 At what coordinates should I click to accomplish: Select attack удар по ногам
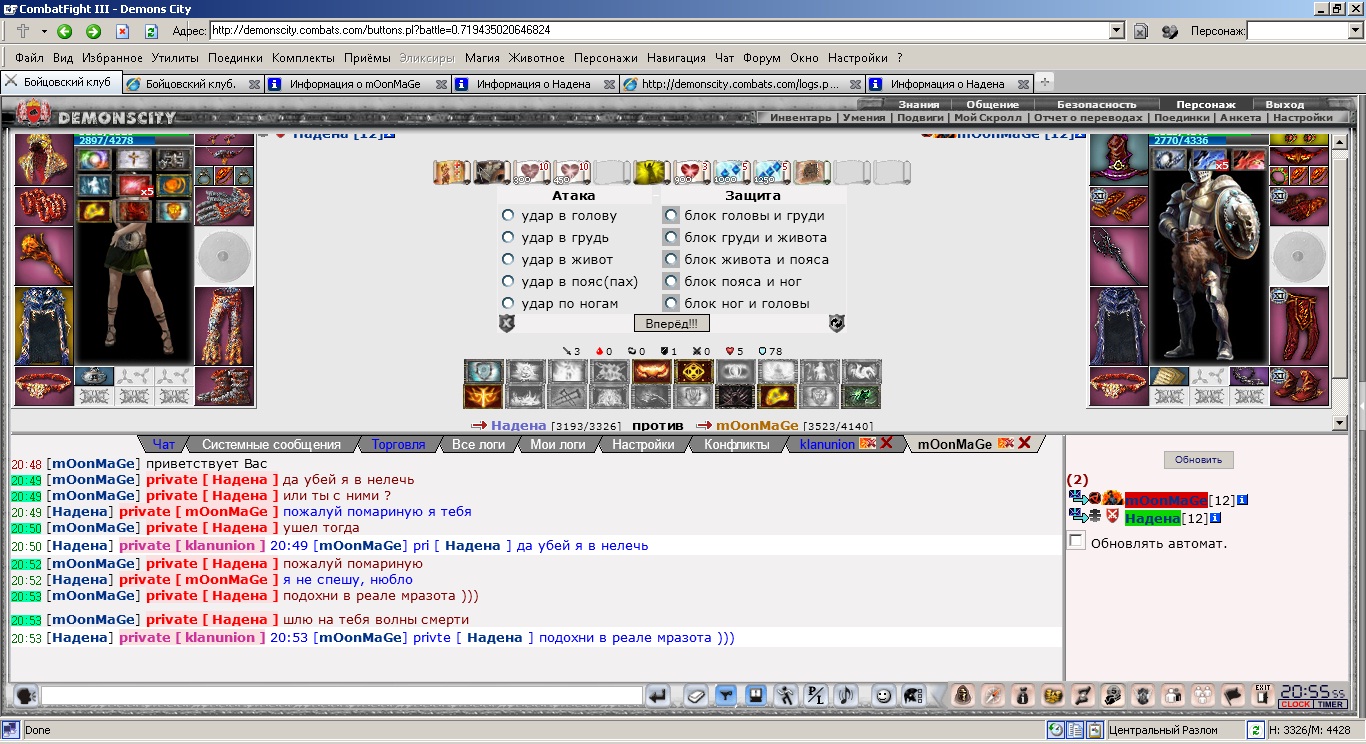click(507, 303)
